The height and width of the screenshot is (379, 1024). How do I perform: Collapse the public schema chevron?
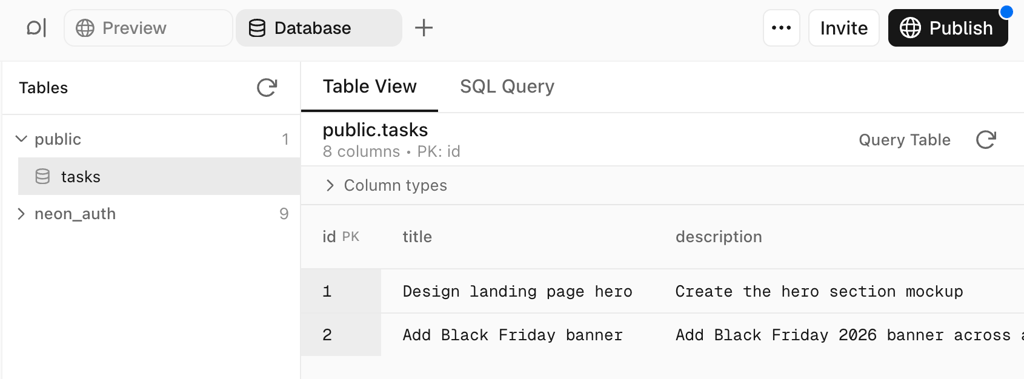[x=22, y=139]
